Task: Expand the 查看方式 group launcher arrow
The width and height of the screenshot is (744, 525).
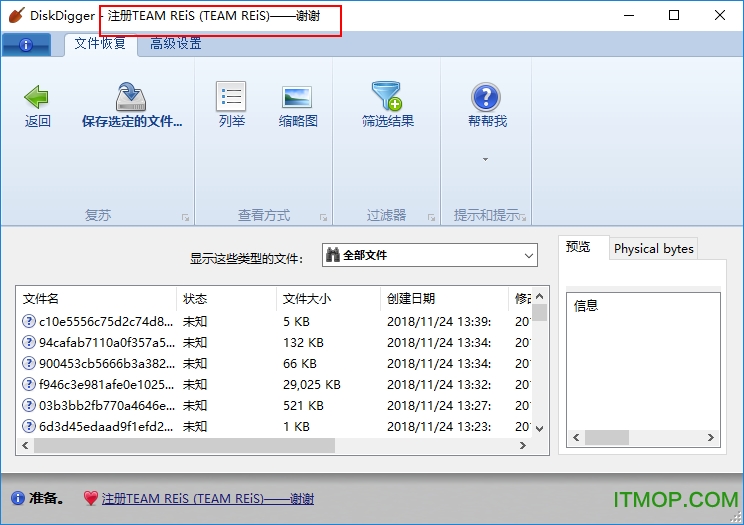Action: (x=323, y=217)
